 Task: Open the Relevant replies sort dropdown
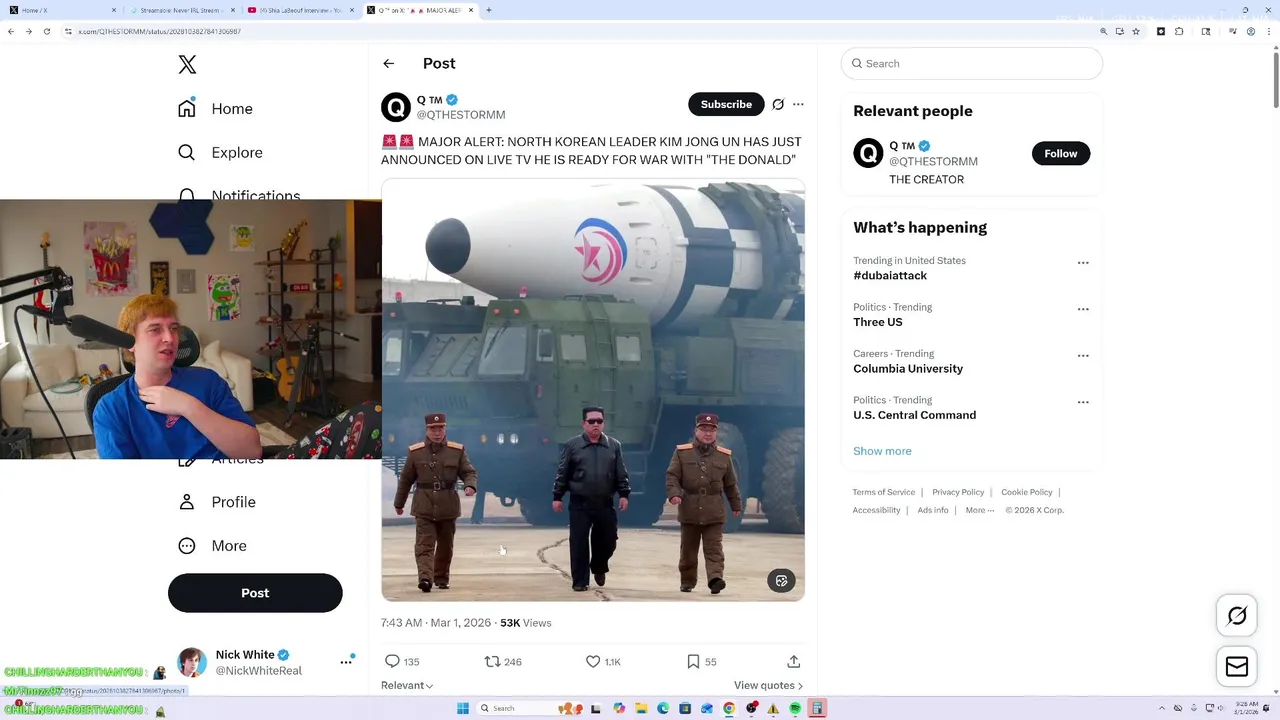(x=407, y=685)
